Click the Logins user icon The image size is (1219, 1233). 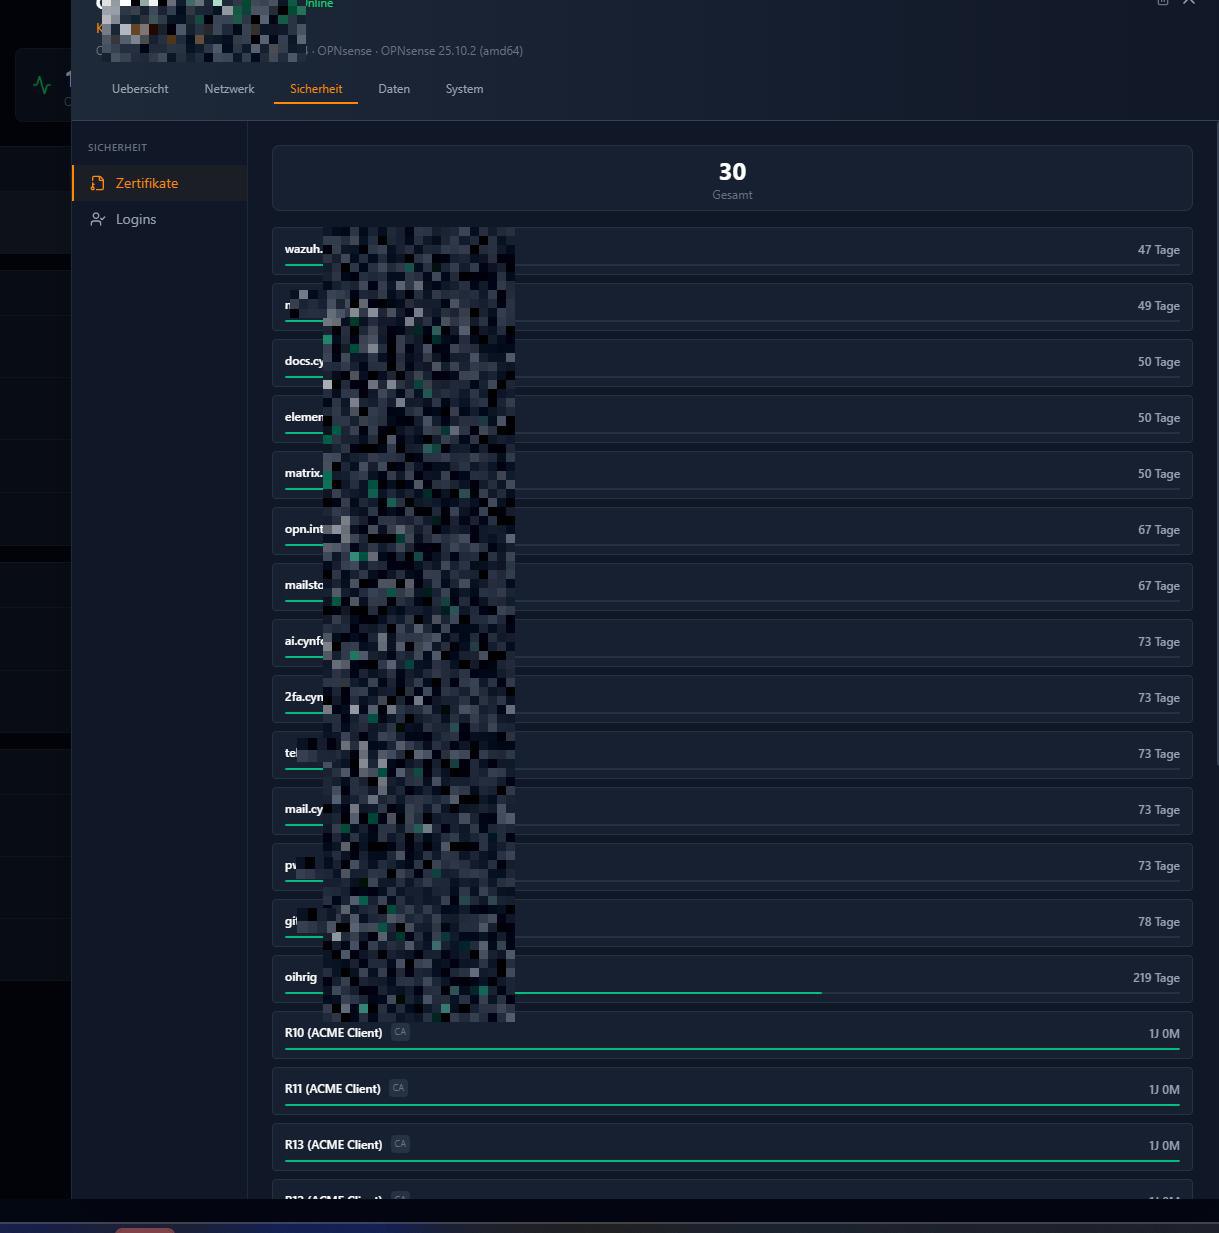(97, 219)
